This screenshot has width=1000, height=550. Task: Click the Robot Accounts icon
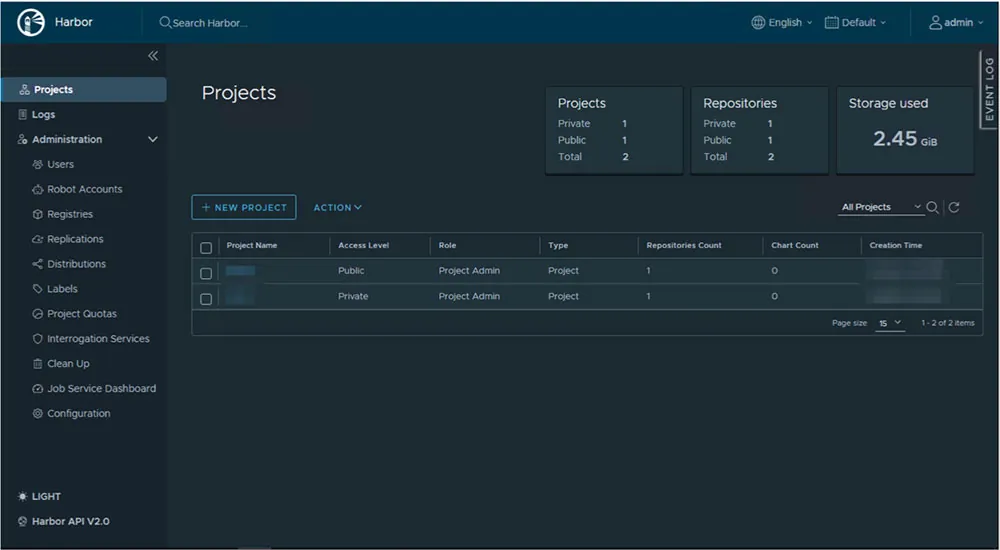pos(38,190)
